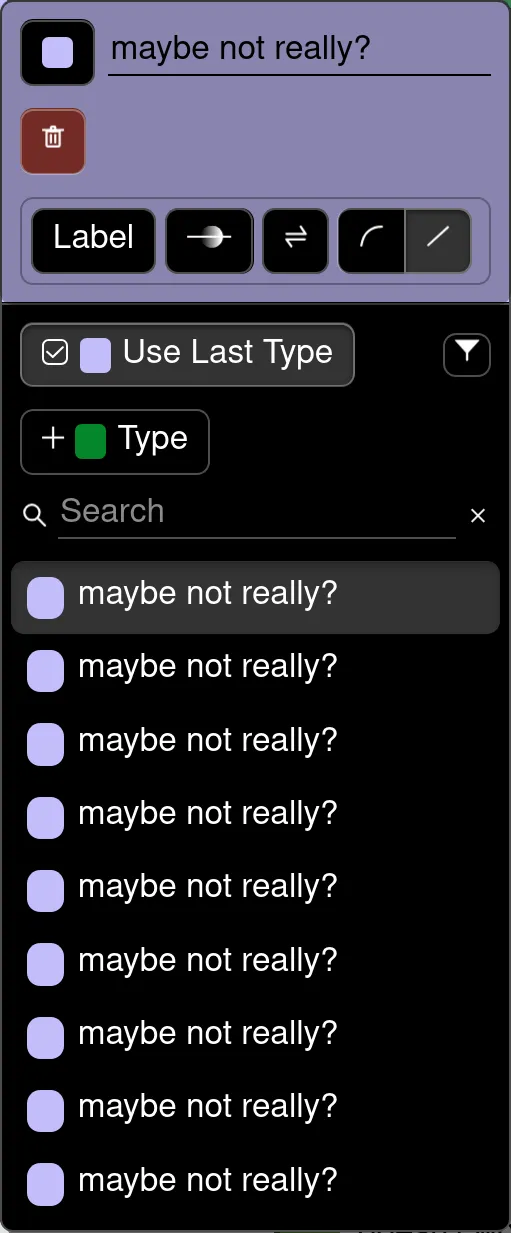511x1233 pixels.
Task: Click the color square of third list item
Action: click(x=45, y=744)
